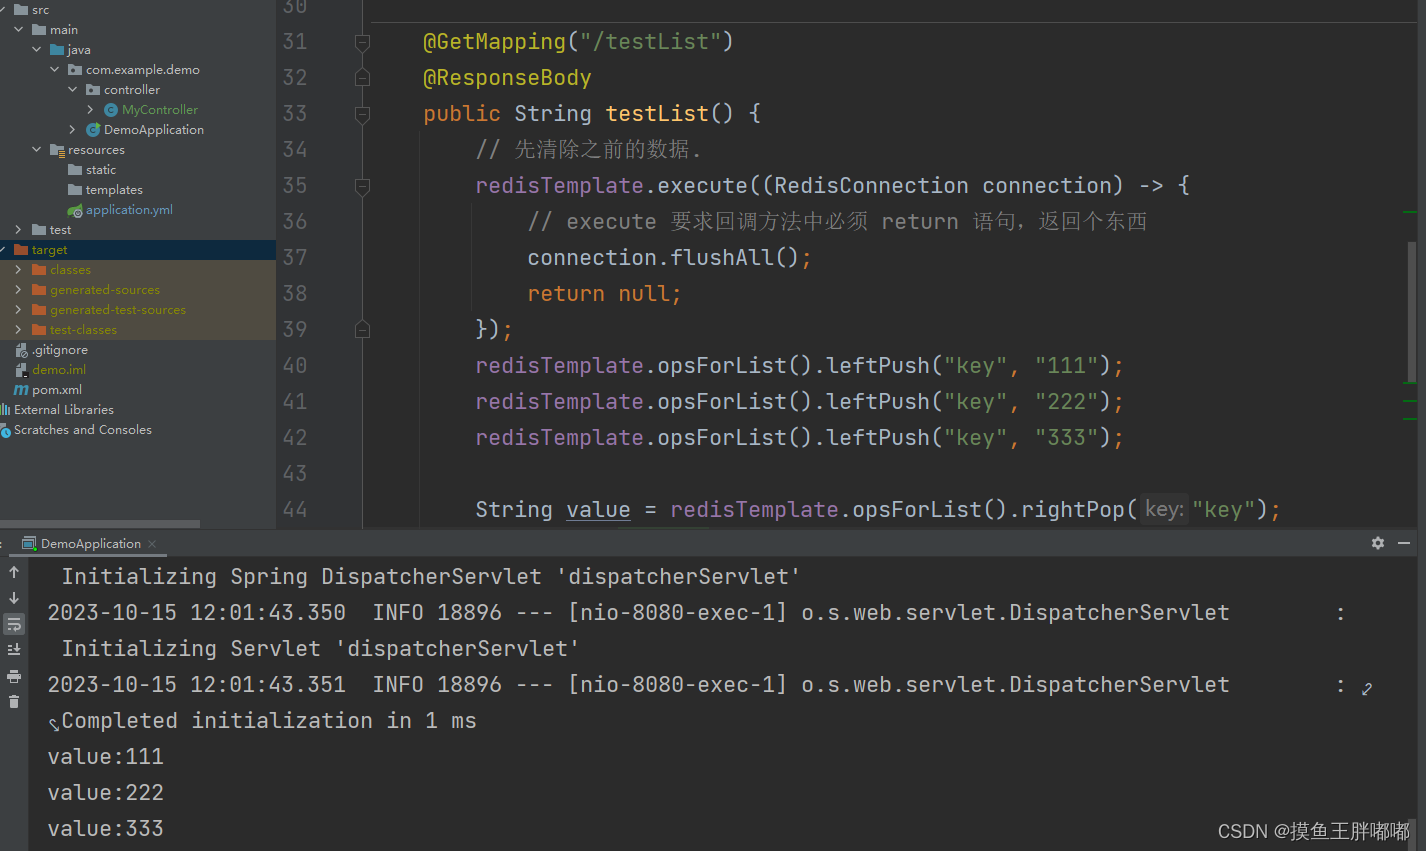
Task: Click the classes folder icon under target
Action: [39, 270]
